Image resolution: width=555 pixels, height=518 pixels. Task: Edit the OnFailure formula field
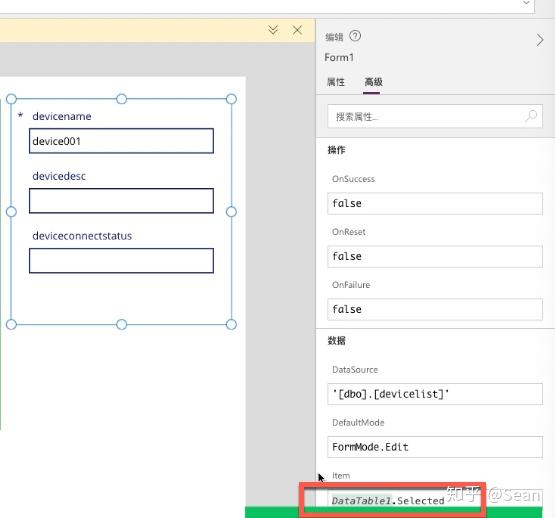pos(435,309)
